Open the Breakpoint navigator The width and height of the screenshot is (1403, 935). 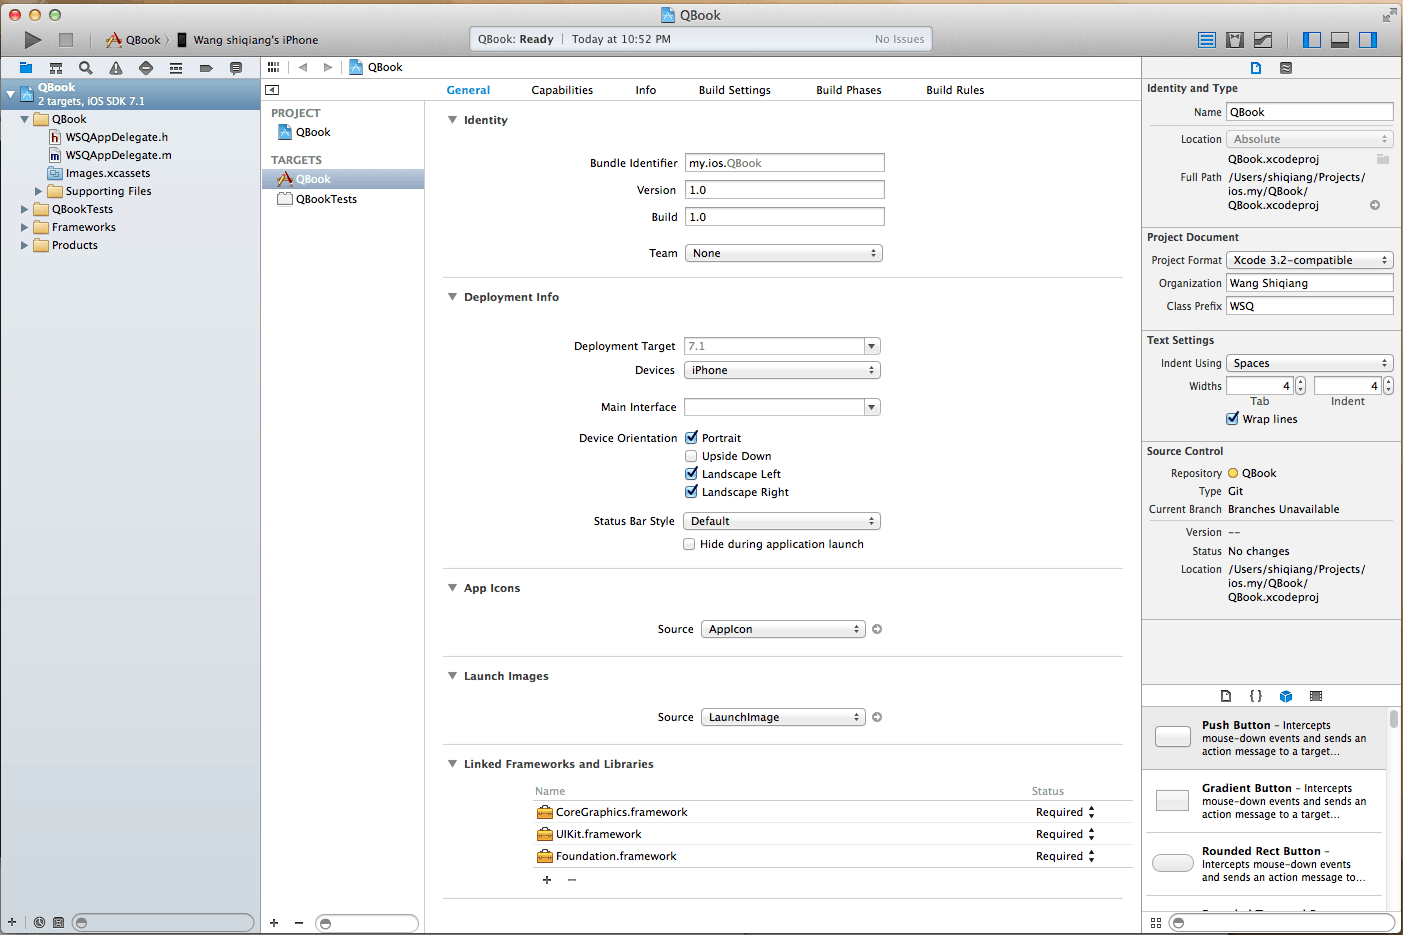(x=206, y=68)
